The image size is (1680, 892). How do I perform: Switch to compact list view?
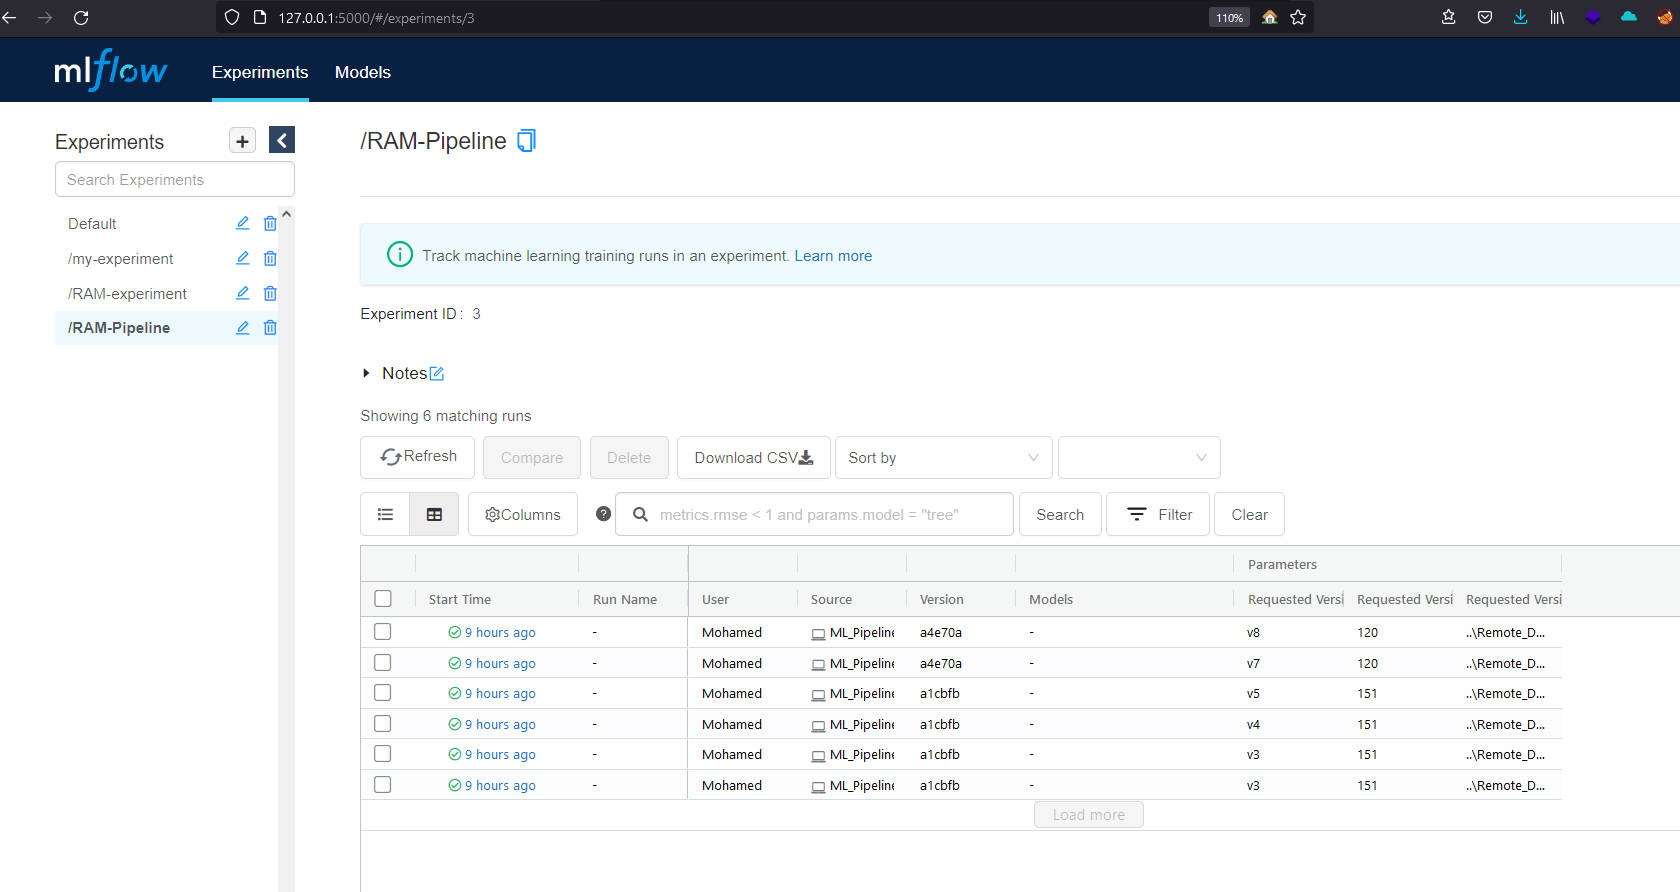[385, 514]
